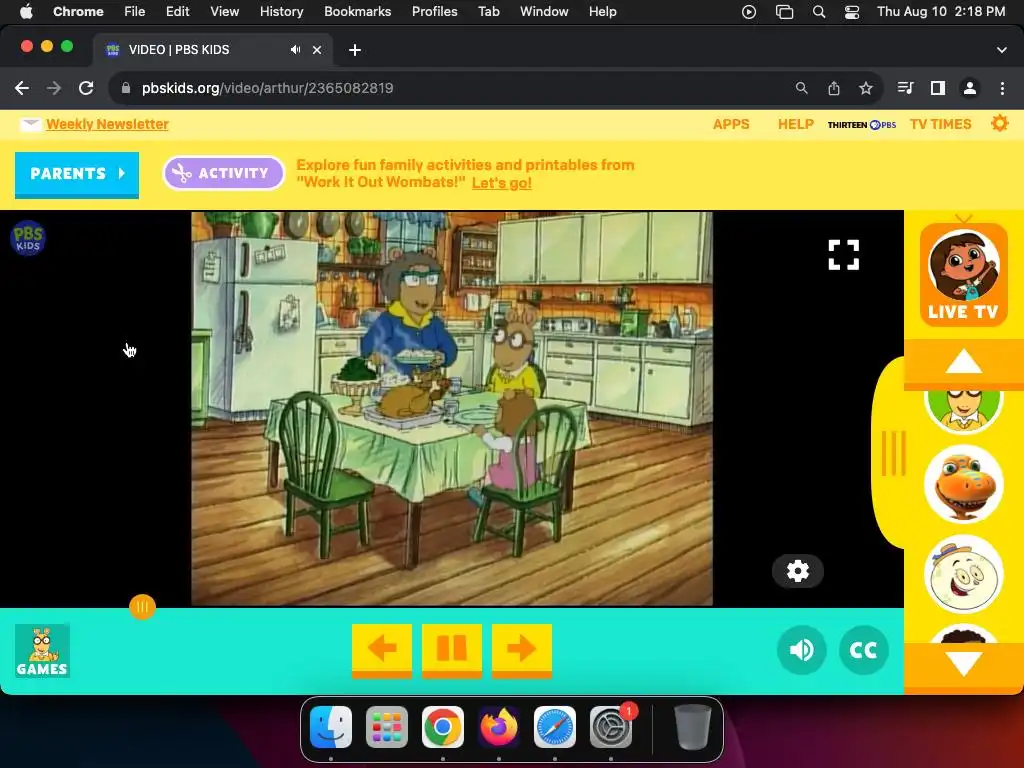Launch Safari from the Dock
This screenshot has height=768, width=1024.
(554, 727)
